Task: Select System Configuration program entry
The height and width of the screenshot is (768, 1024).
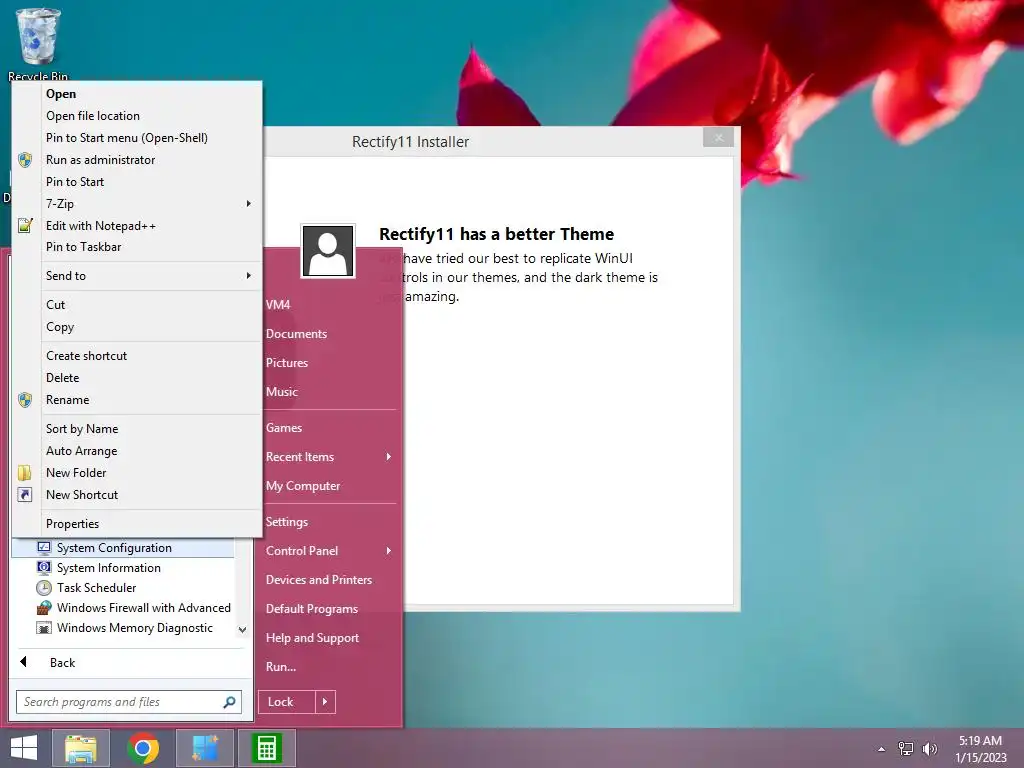Action: click(x=123, y=548)
